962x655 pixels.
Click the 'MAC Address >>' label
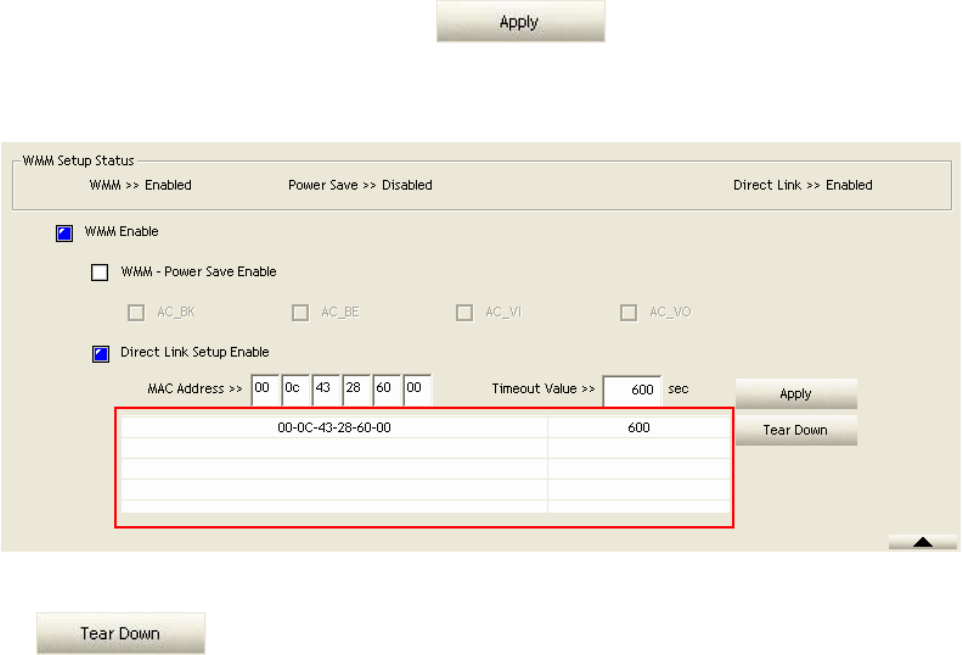195,389
